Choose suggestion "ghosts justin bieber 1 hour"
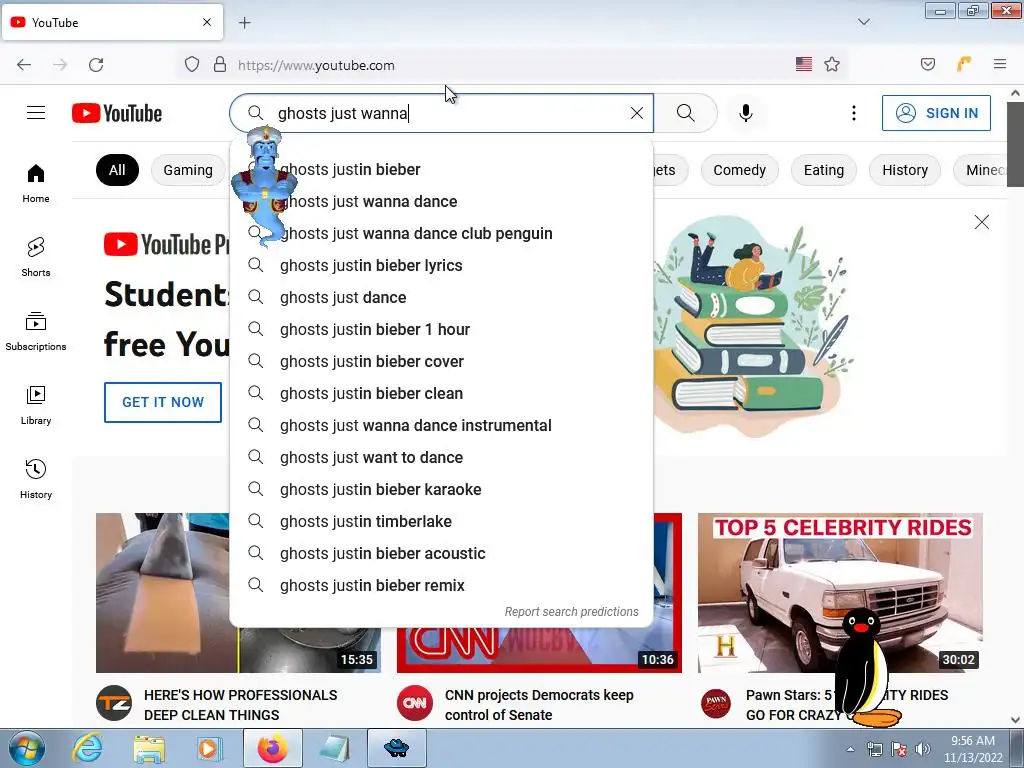This screenshot has width=1024, height=768. pos(441,329)
